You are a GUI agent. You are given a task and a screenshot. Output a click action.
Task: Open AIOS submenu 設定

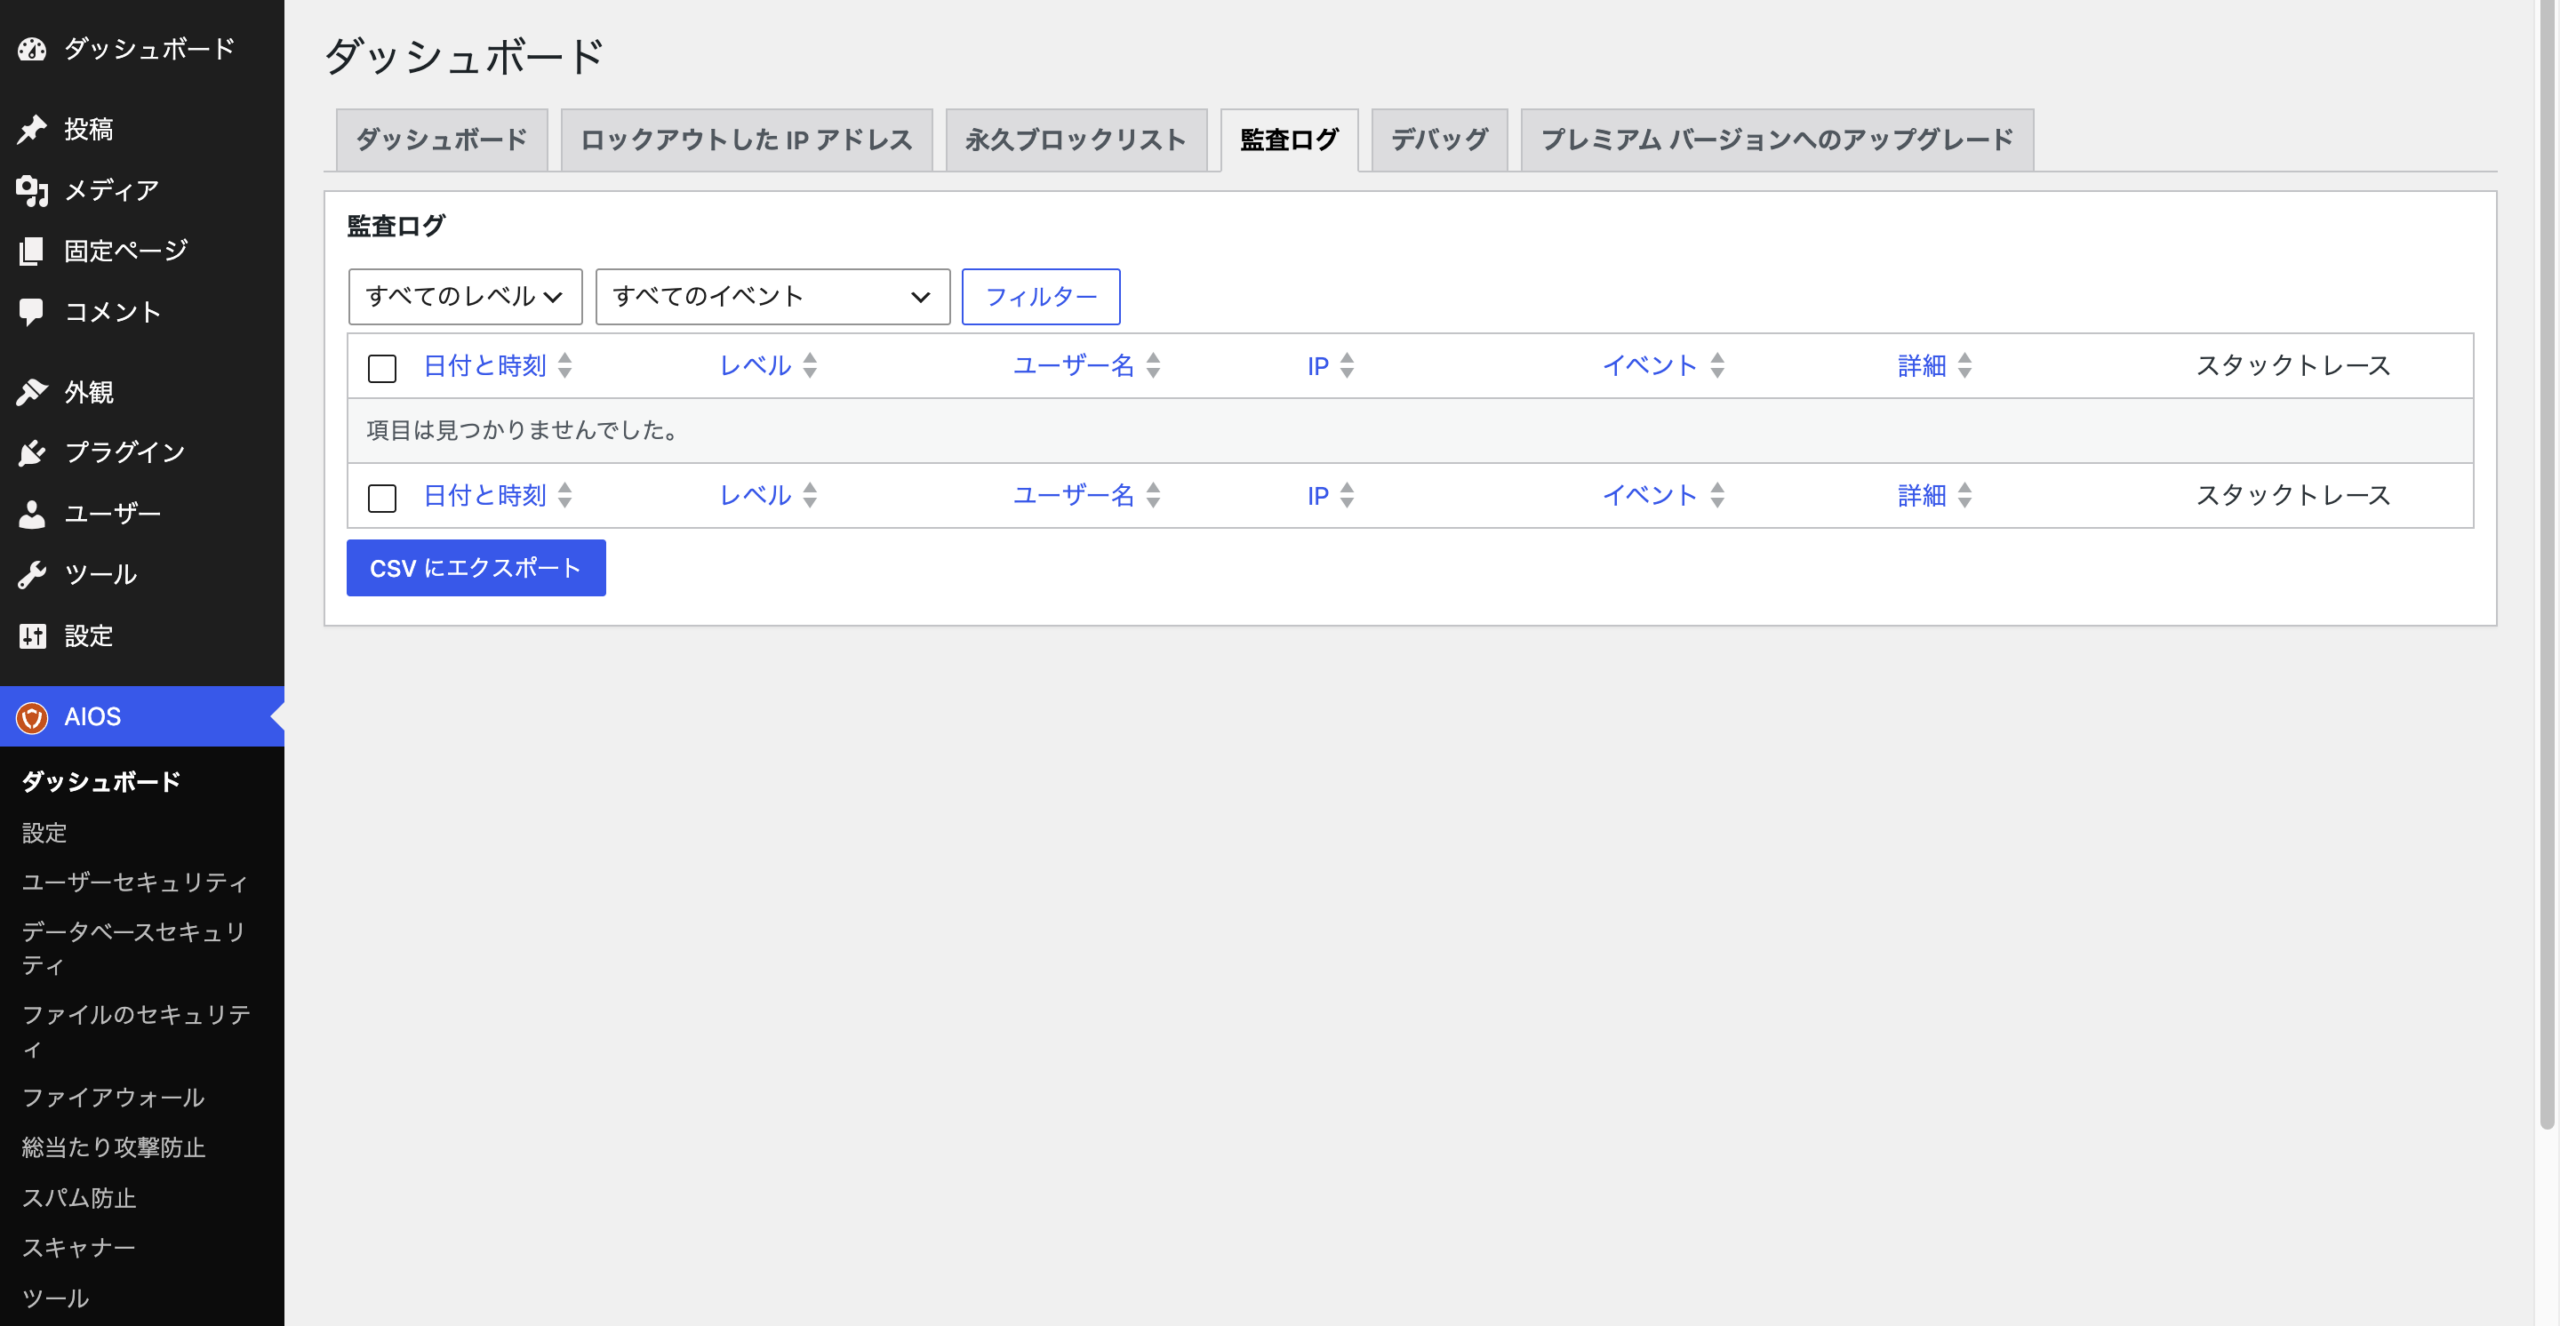click(45, 833)
